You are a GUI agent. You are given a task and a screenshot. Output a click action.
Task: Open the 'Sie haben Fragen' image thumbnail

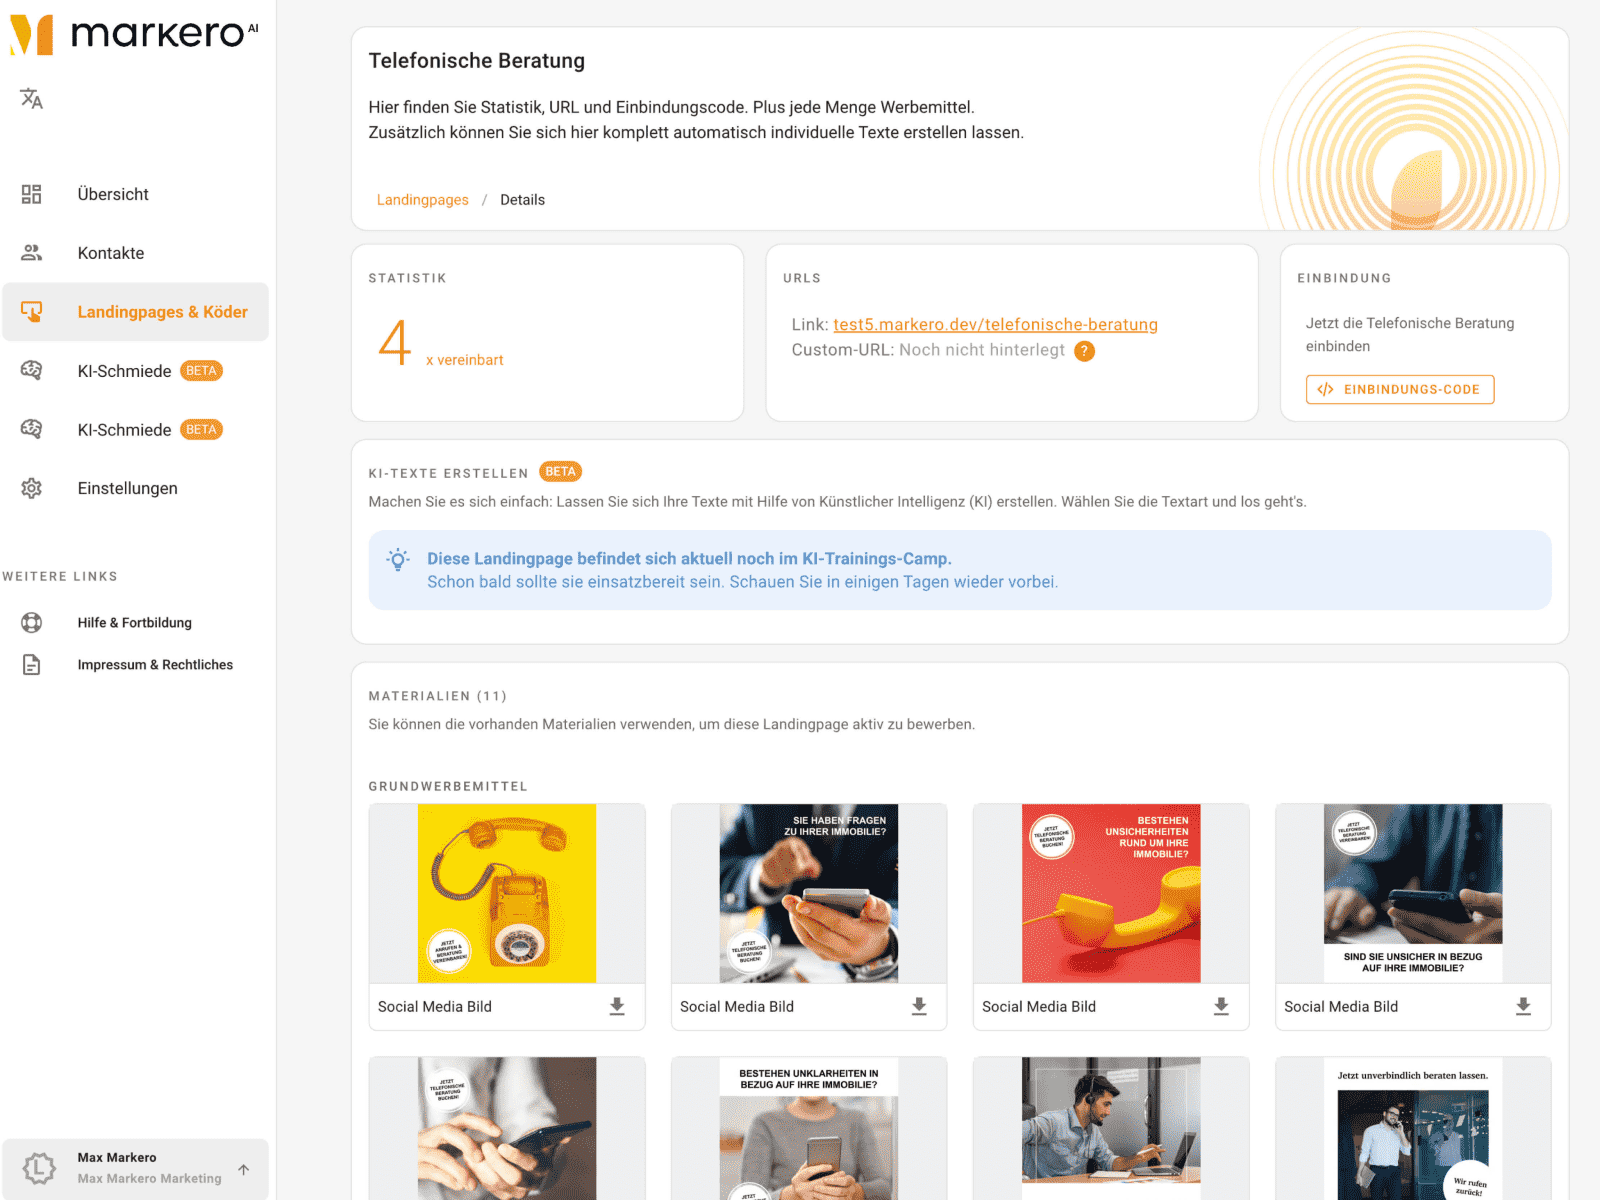[809, 893]
